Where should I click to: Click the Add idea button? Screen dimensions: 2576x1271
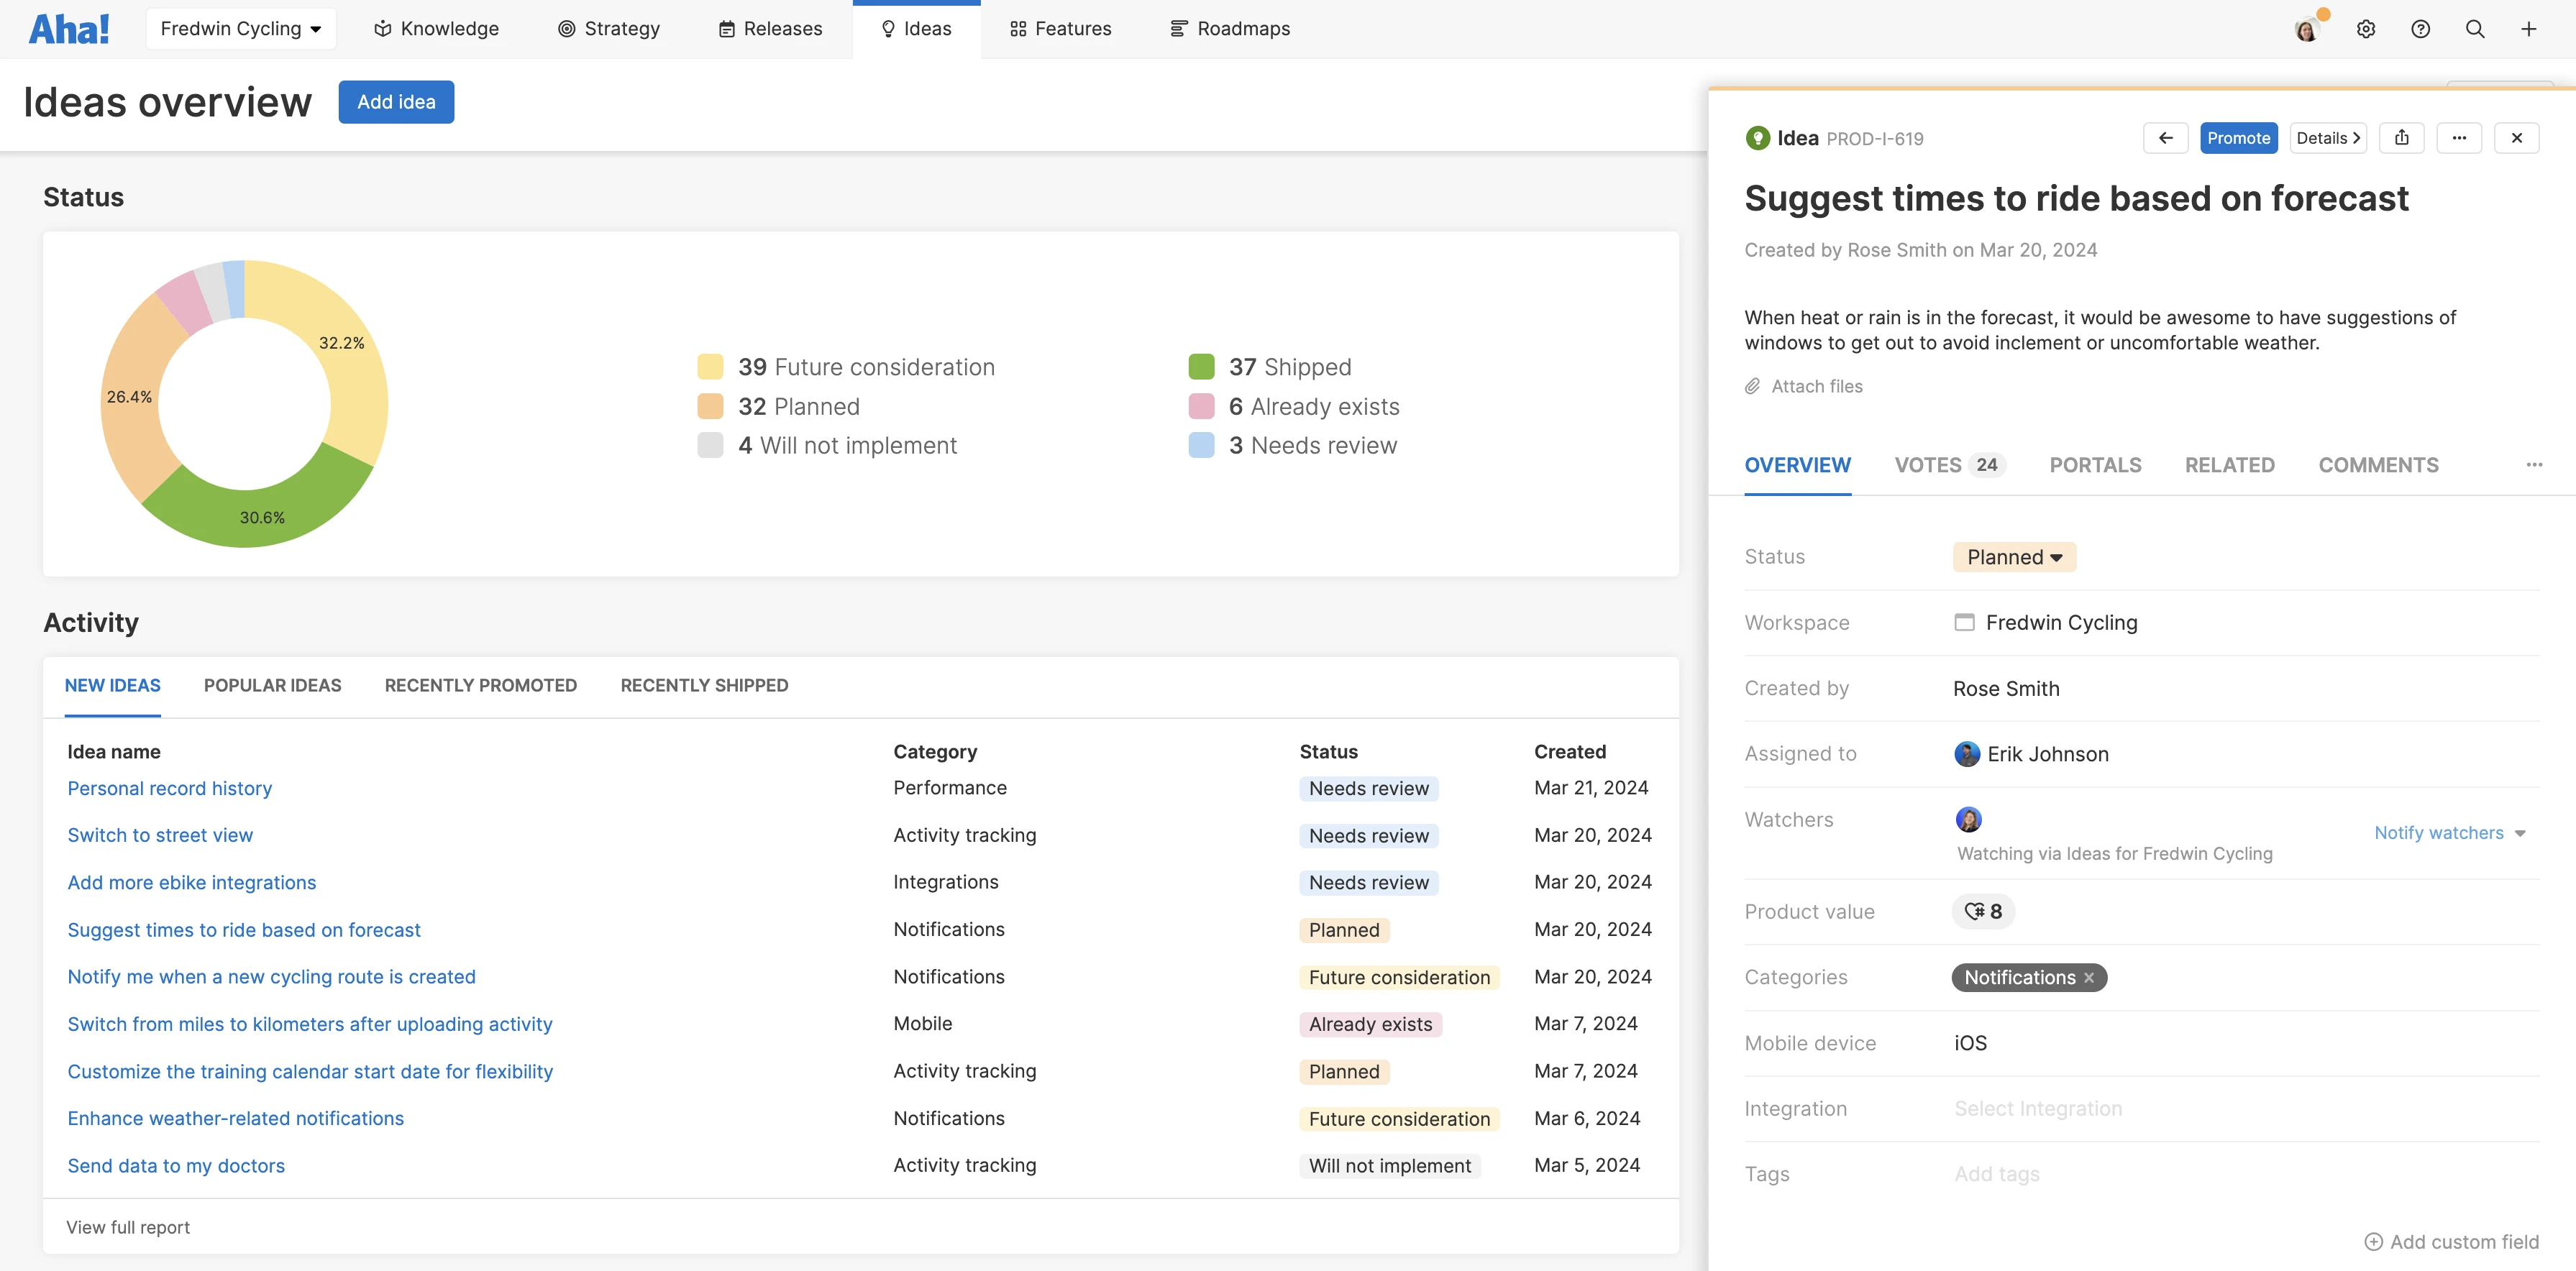396,102
